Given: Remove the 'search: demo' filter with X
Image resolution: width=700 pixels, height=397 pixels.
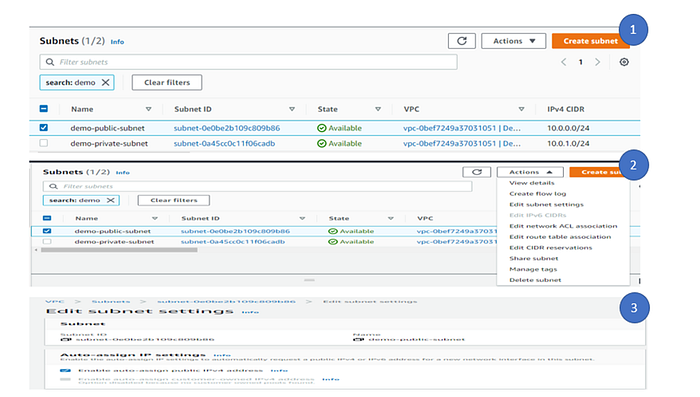Looking at the screenshot, I should pyautogui.click(x=105, y=83).
